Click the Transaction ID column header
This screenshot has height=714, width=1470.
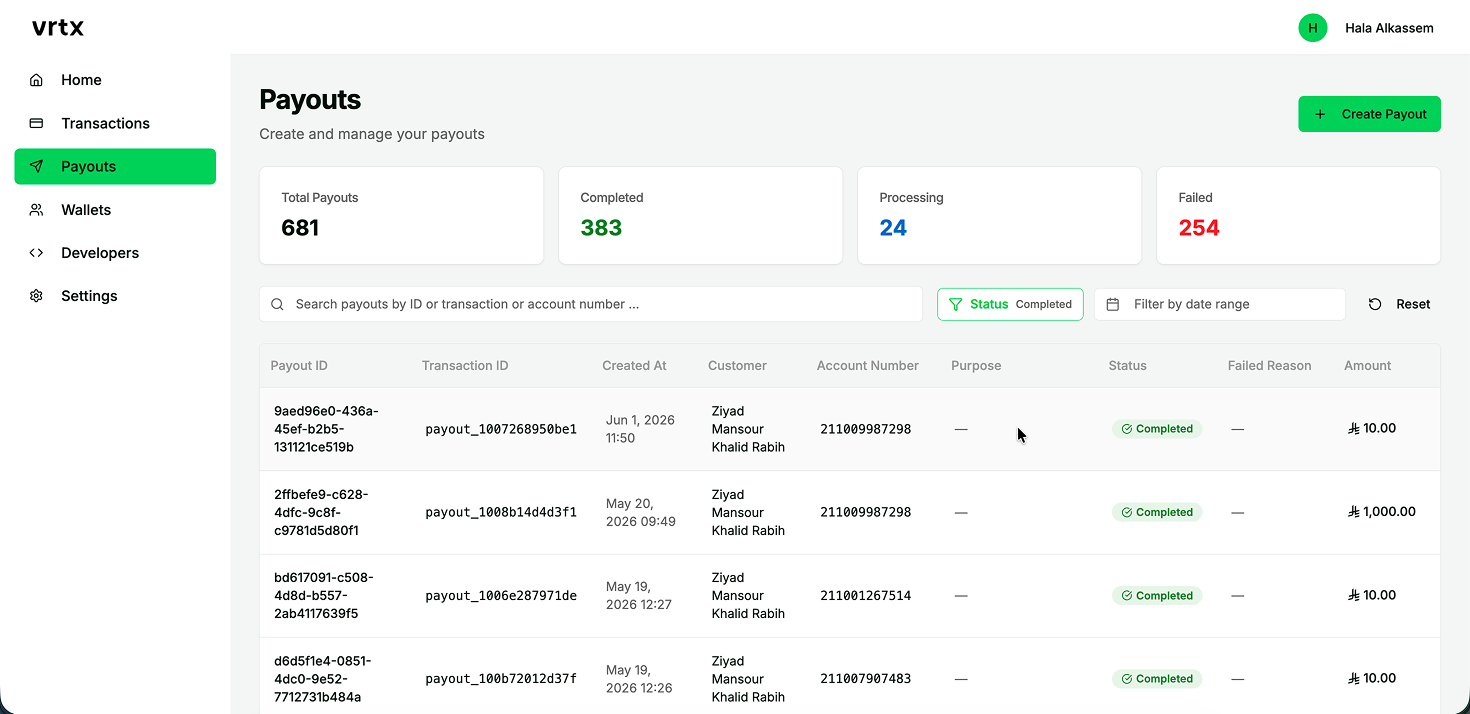point(465,366)
